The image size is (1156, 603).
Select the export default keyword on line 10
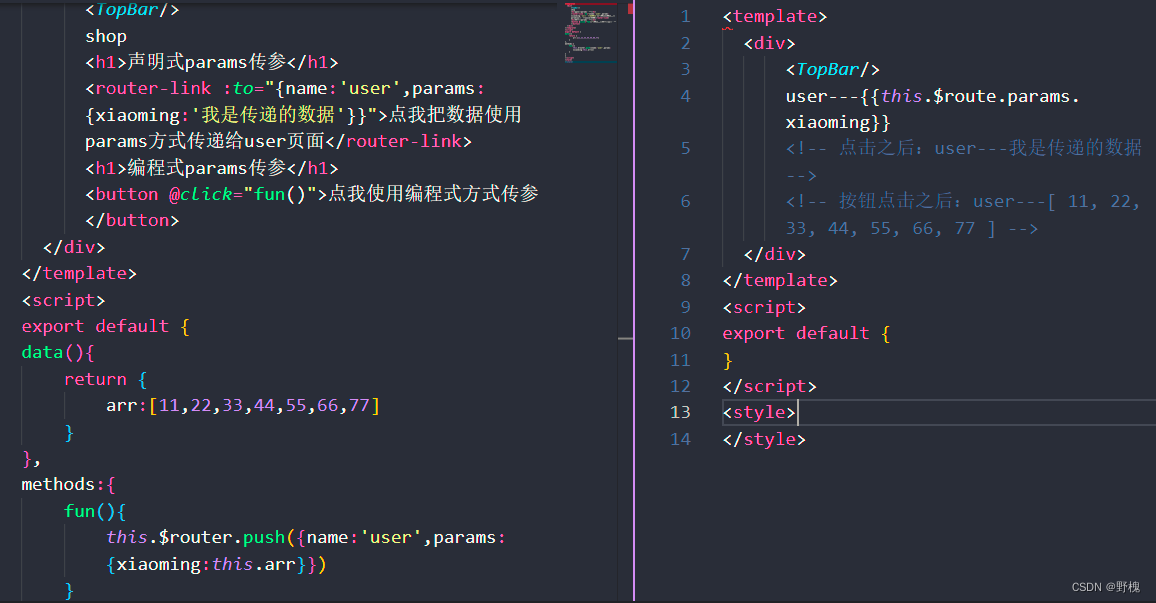pos(795,332)
